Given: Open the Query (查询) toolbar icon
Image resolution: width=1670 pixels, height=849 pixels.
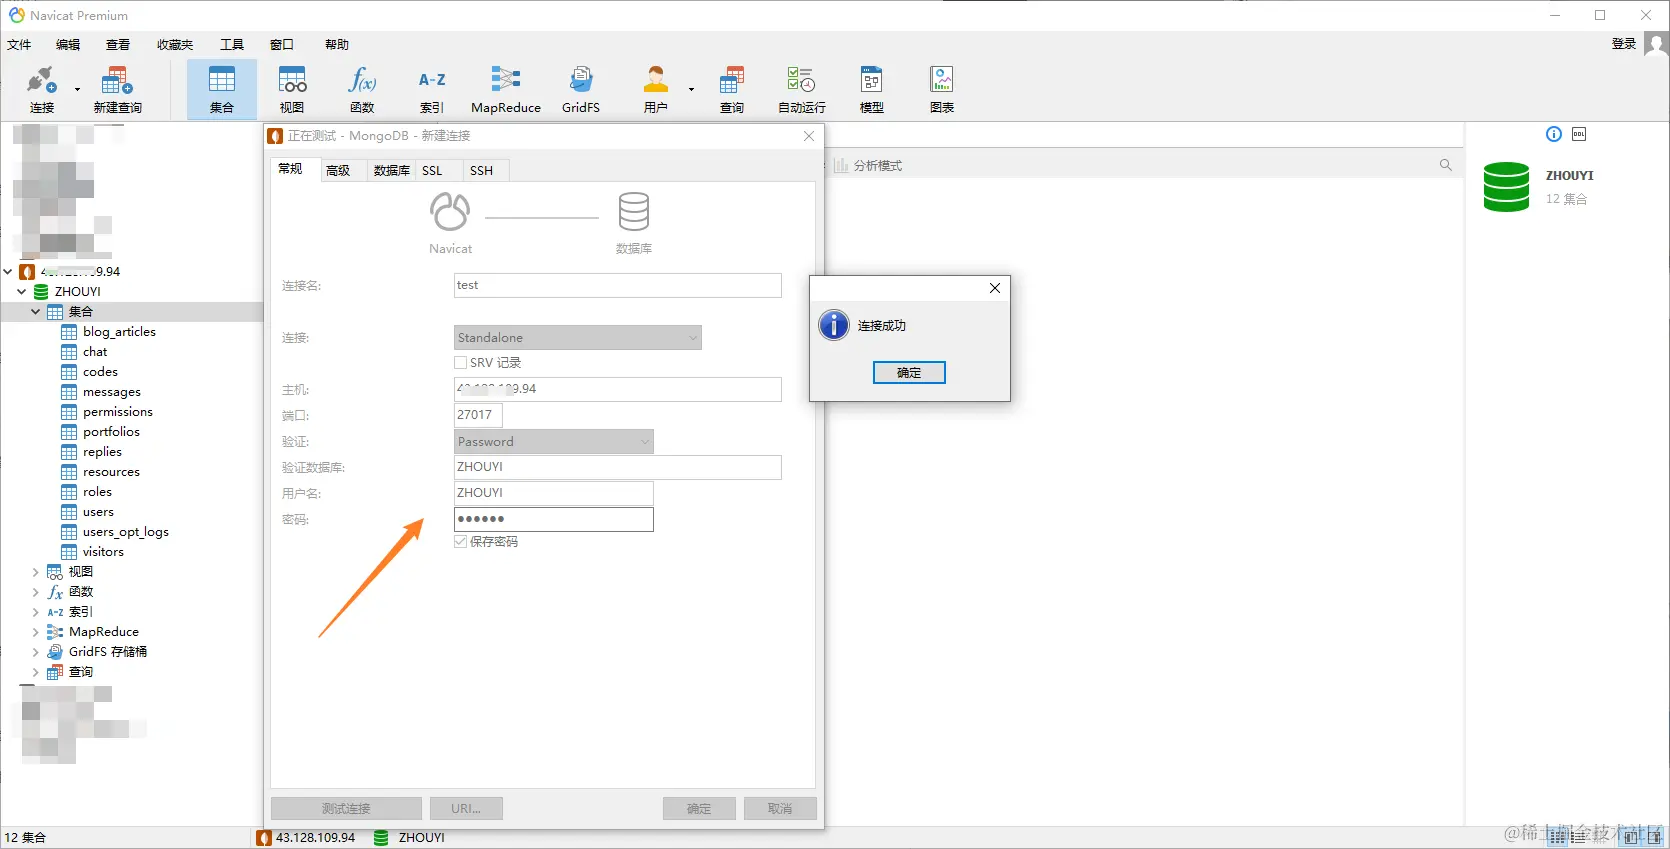Looking at the screenshot, I should click(x=732, y=90).
